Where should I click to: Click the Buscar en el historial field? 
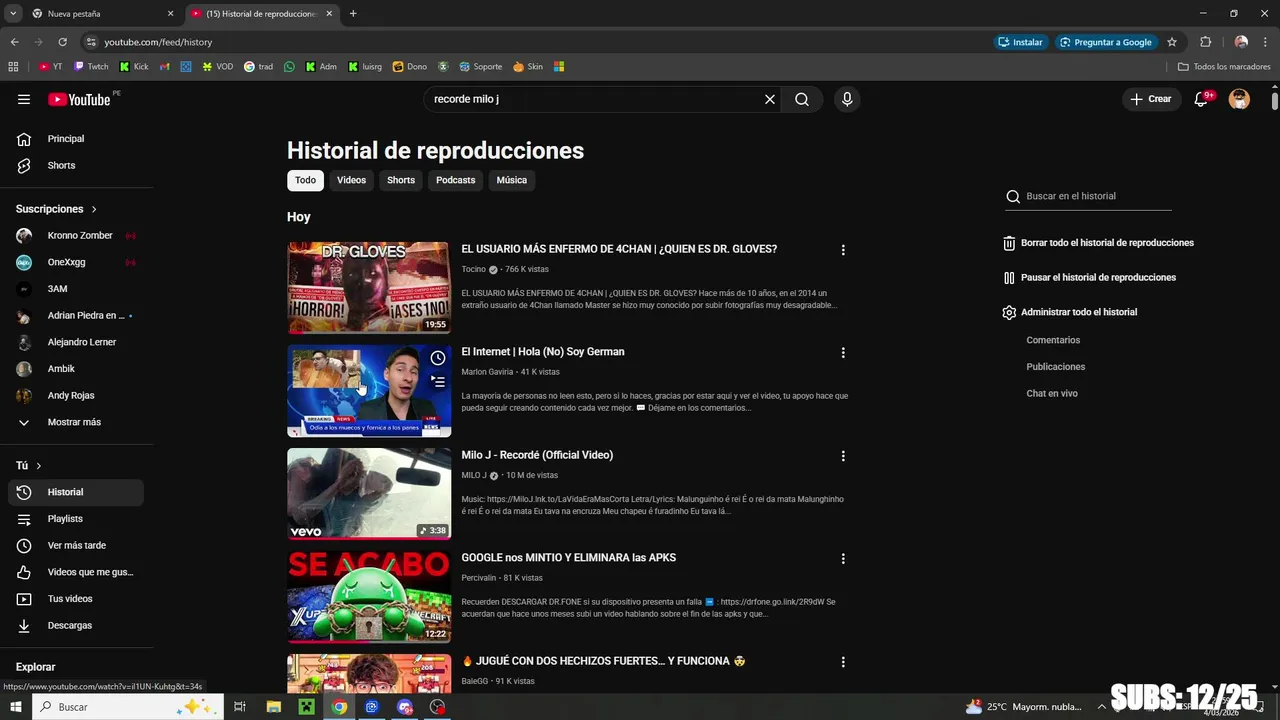pos(1088,196)
